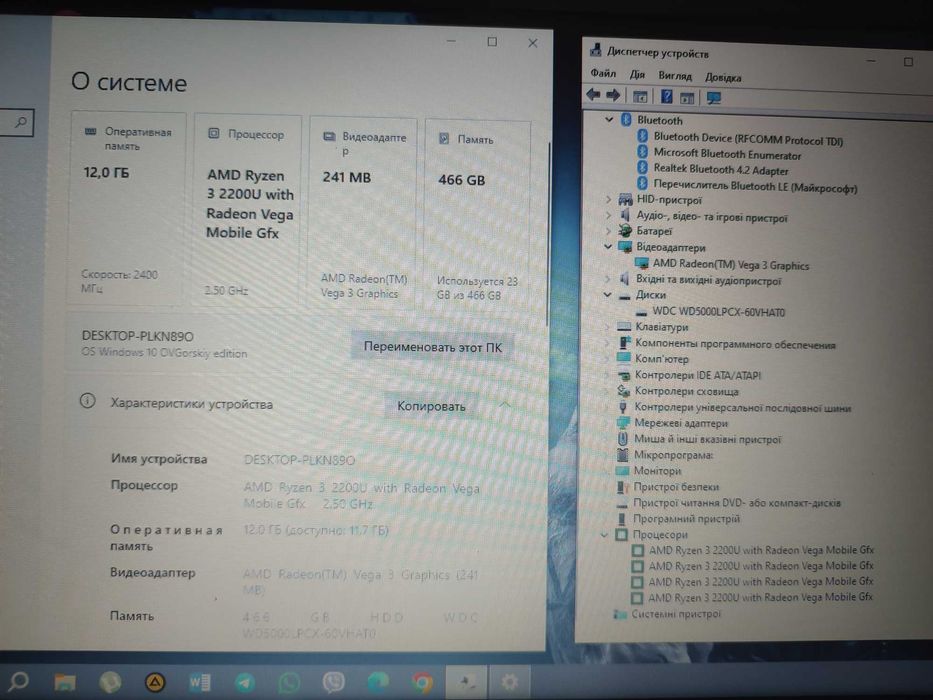Open Довідка menu
This screenshot has height=700, width=933.
click(x=723, y=77)
